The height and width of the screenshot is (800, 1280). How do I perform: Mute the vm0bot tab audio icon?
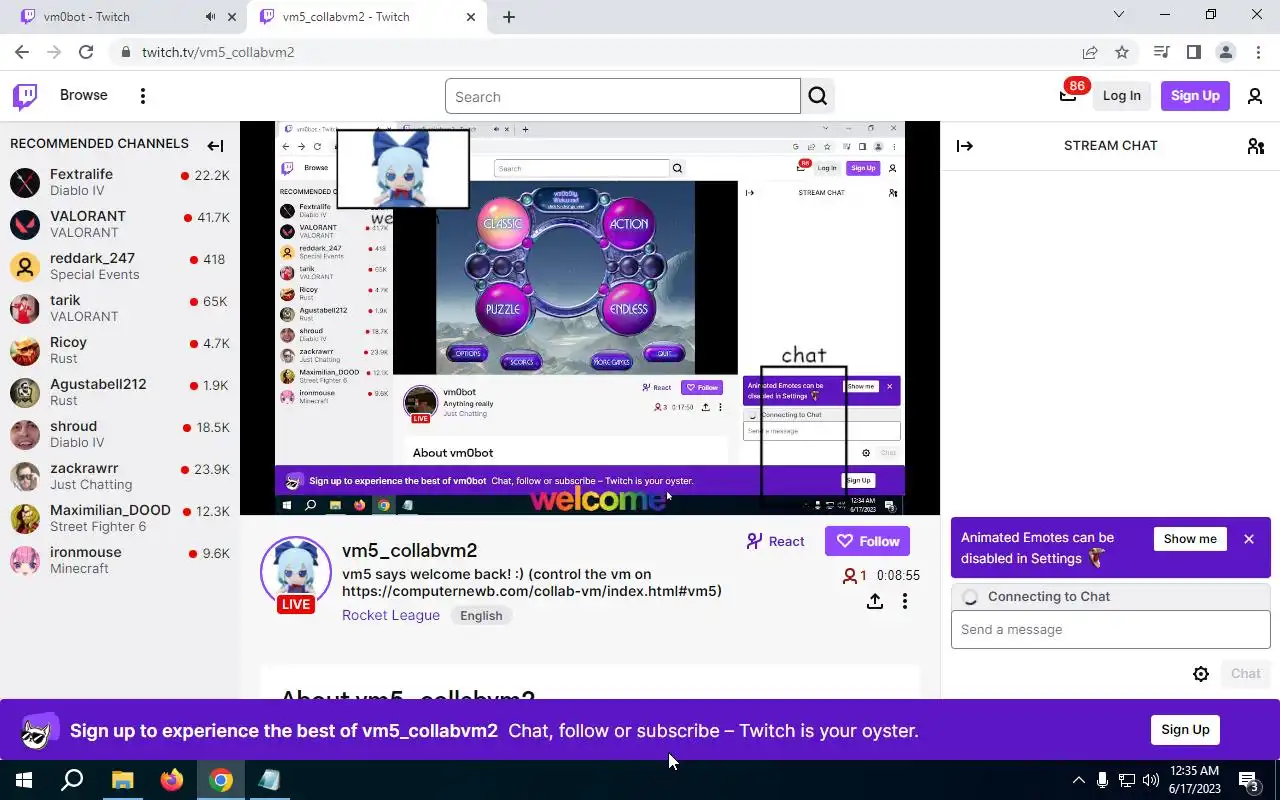[210, 17]
